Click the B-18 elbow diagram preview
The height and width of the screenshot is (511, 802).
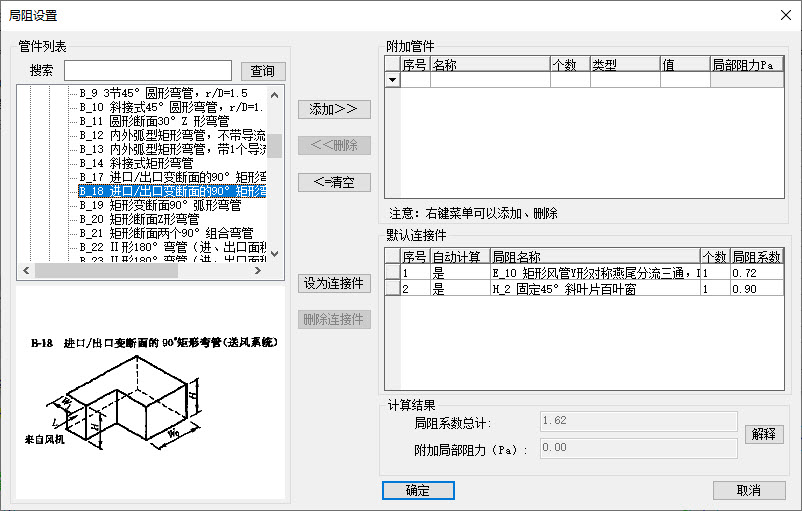click(150, 393)
